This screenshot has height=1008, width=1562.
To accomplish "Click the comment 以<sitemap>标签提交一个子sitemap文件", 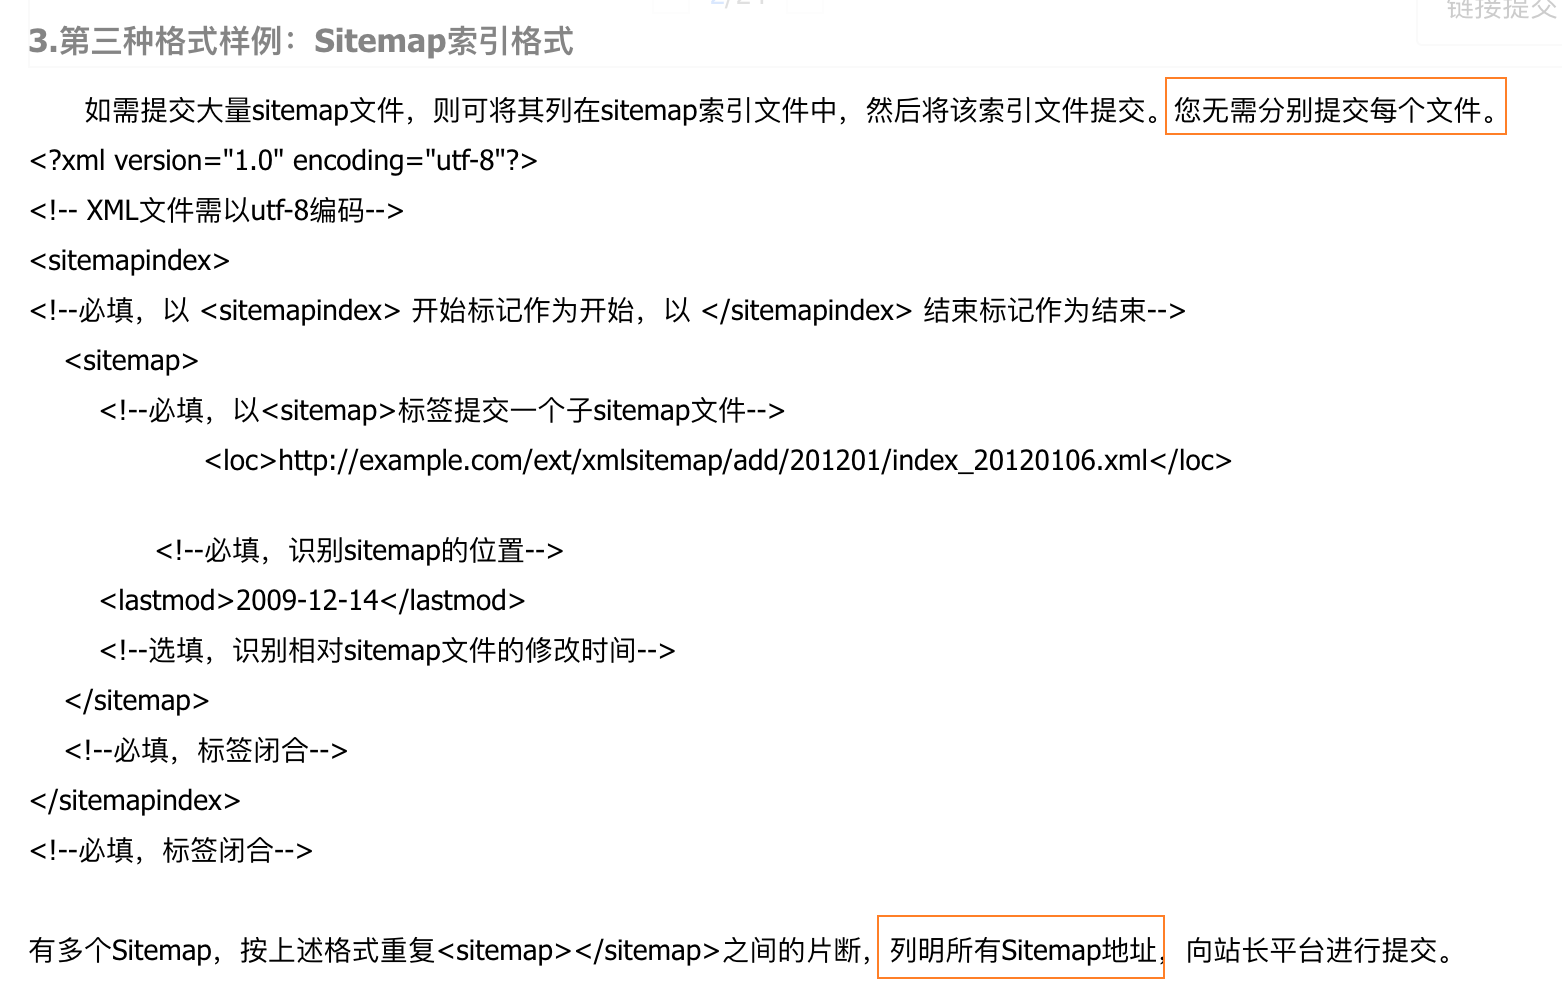I will (x=442, y=411).
